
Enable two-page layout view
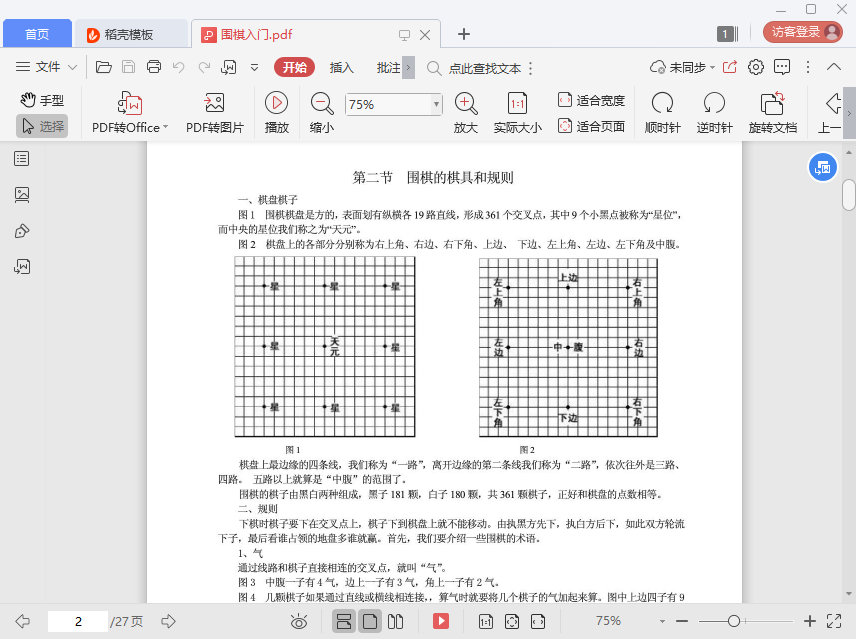point(395,621)
